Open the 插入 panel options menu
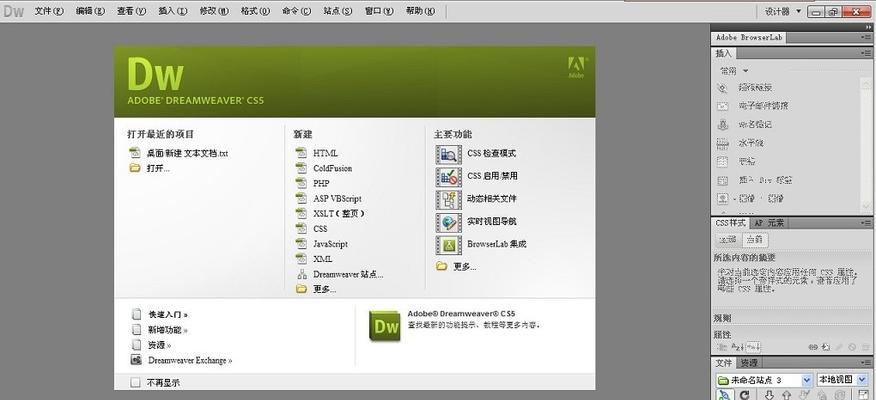The height and width of the screenshot is (400, 876). tap(867, 53)
